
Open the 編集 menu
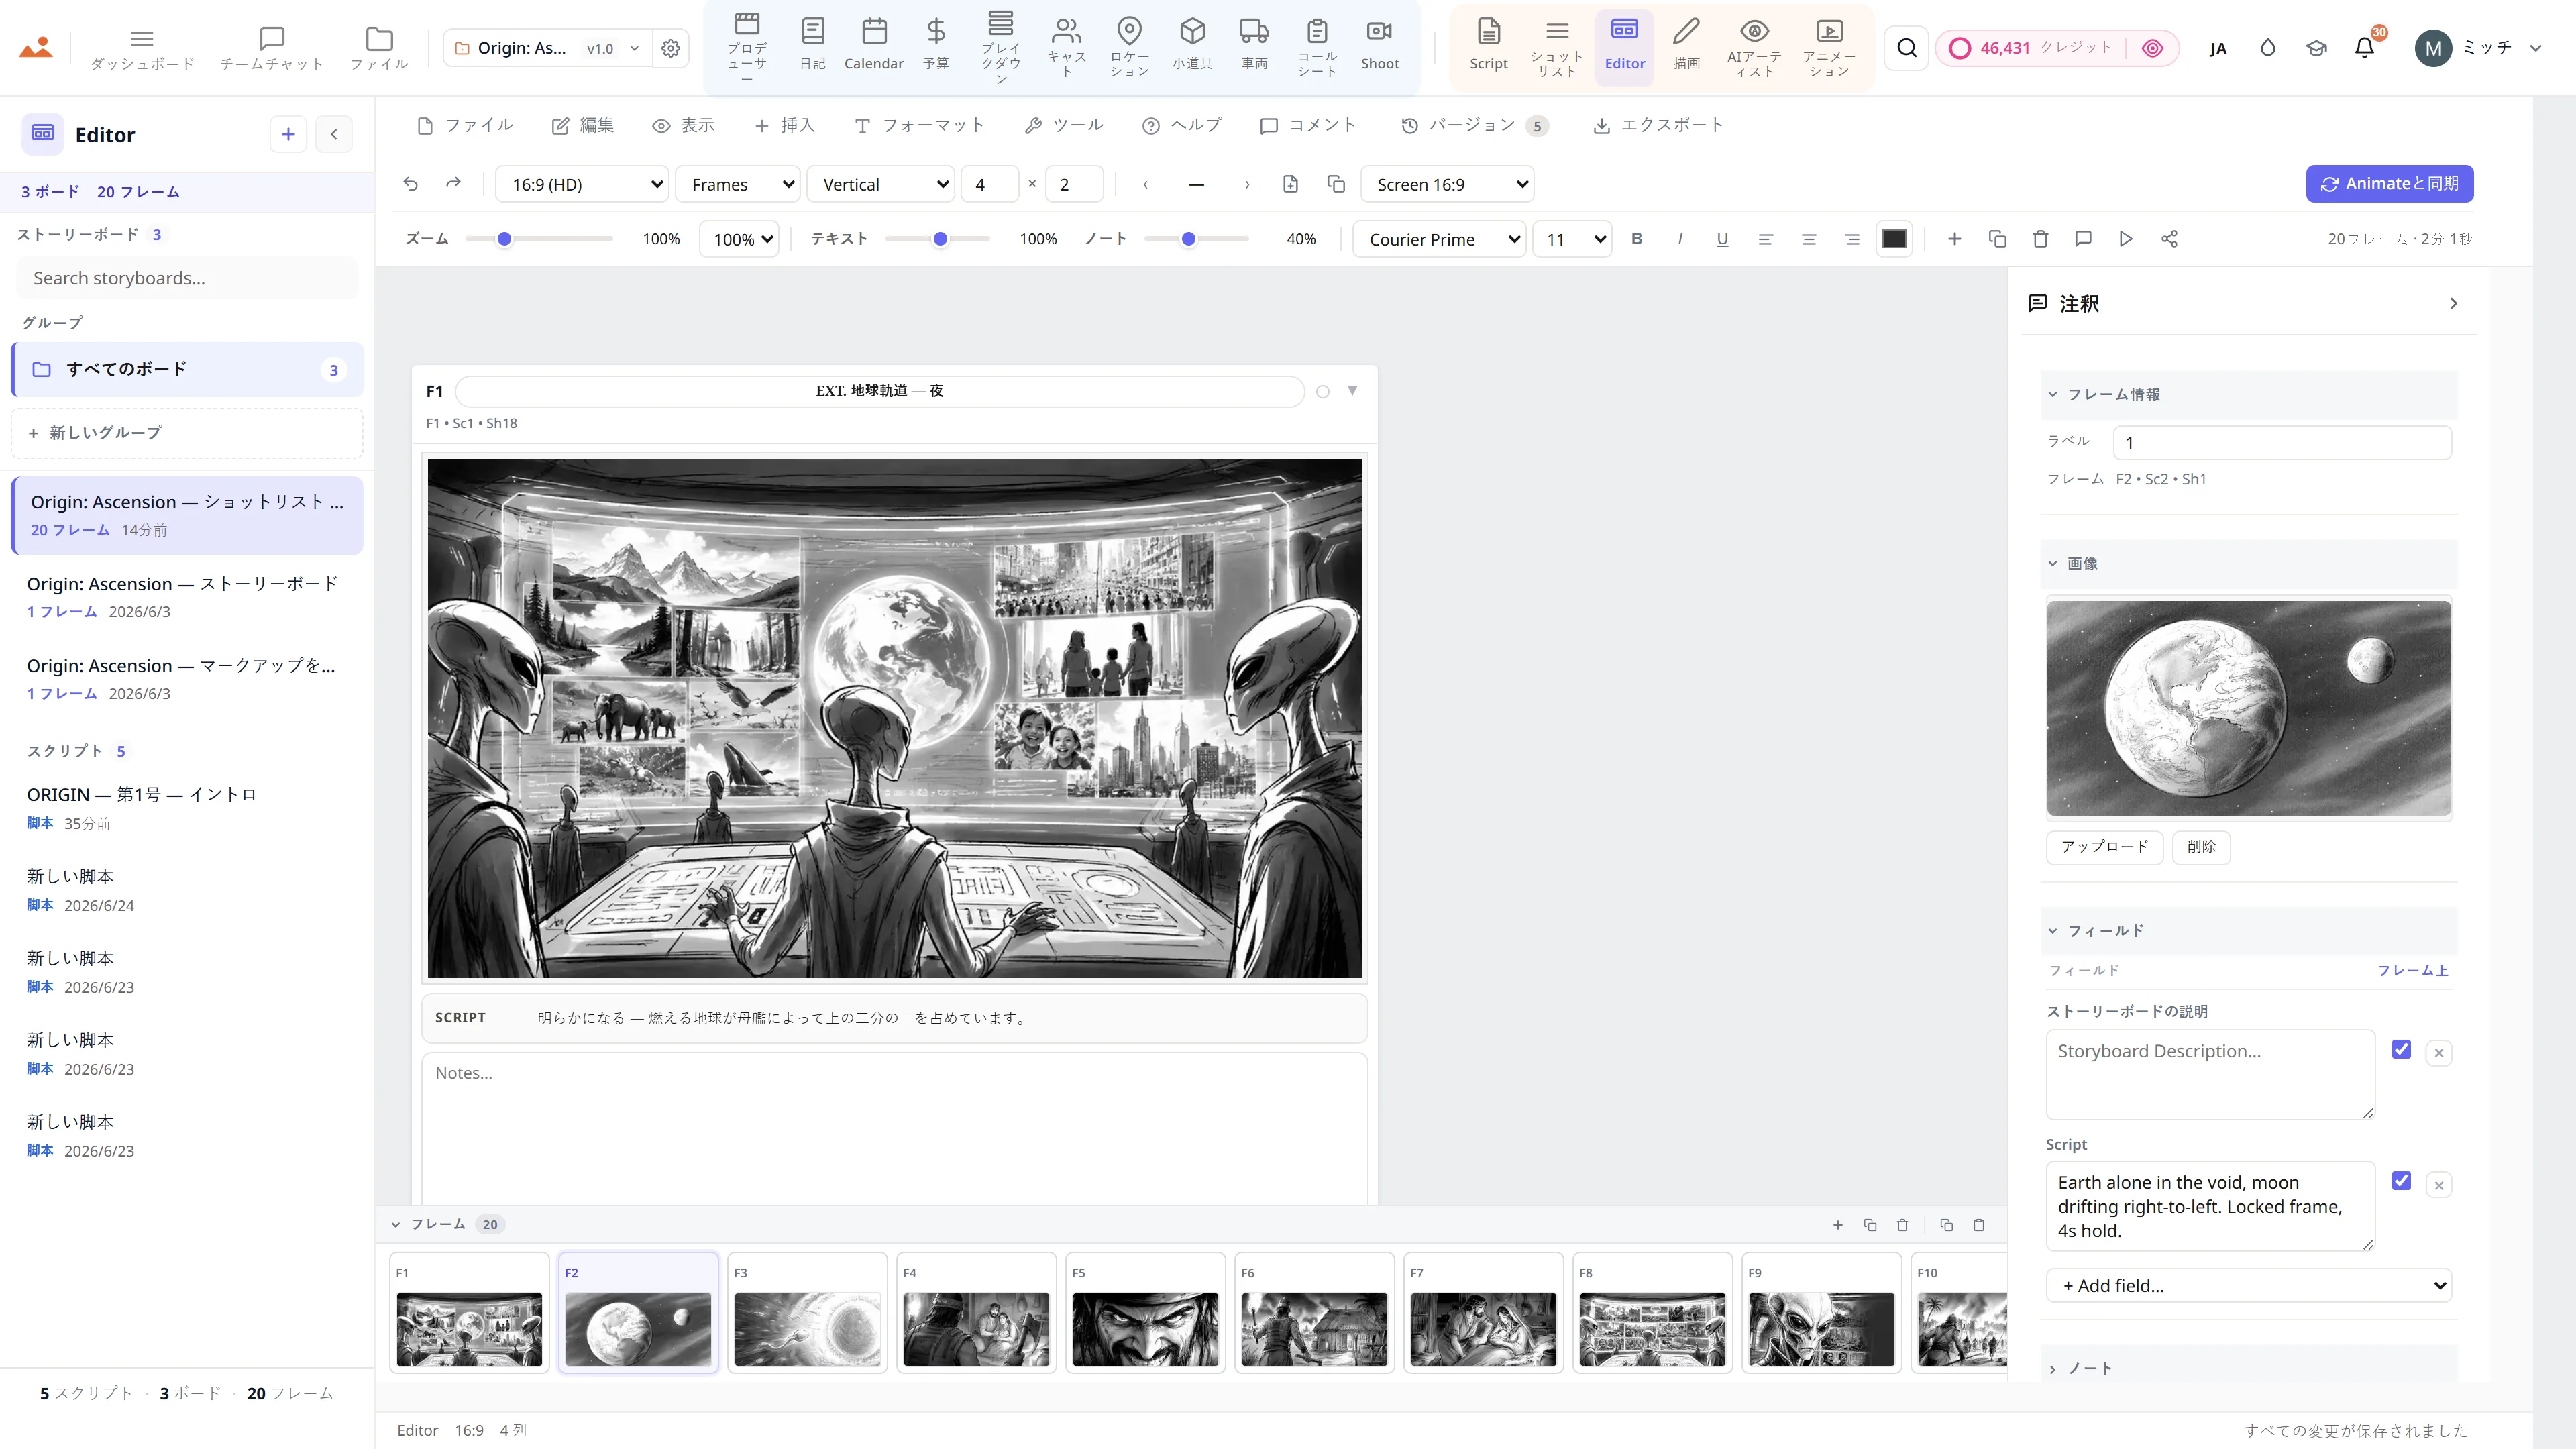583,125
